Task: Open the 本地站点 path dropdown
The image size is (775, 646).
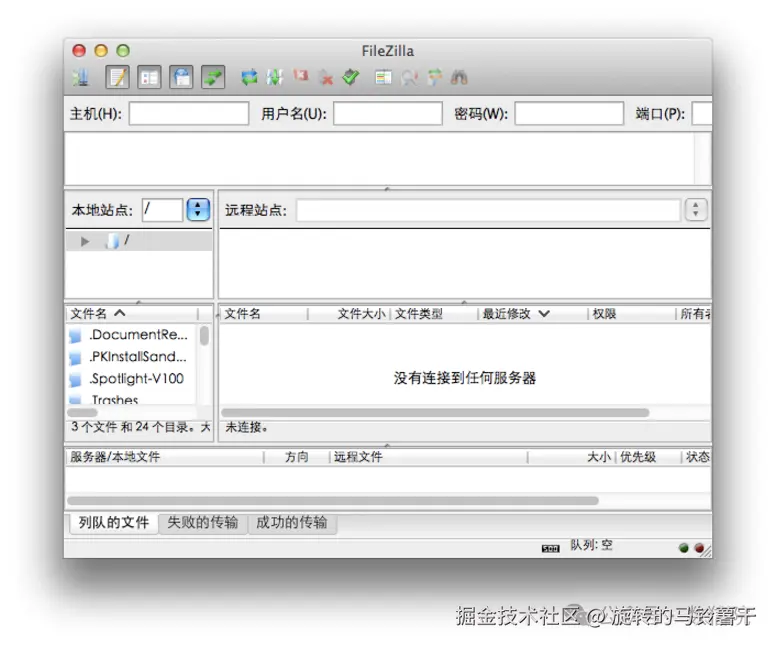Action: point(198,210)
